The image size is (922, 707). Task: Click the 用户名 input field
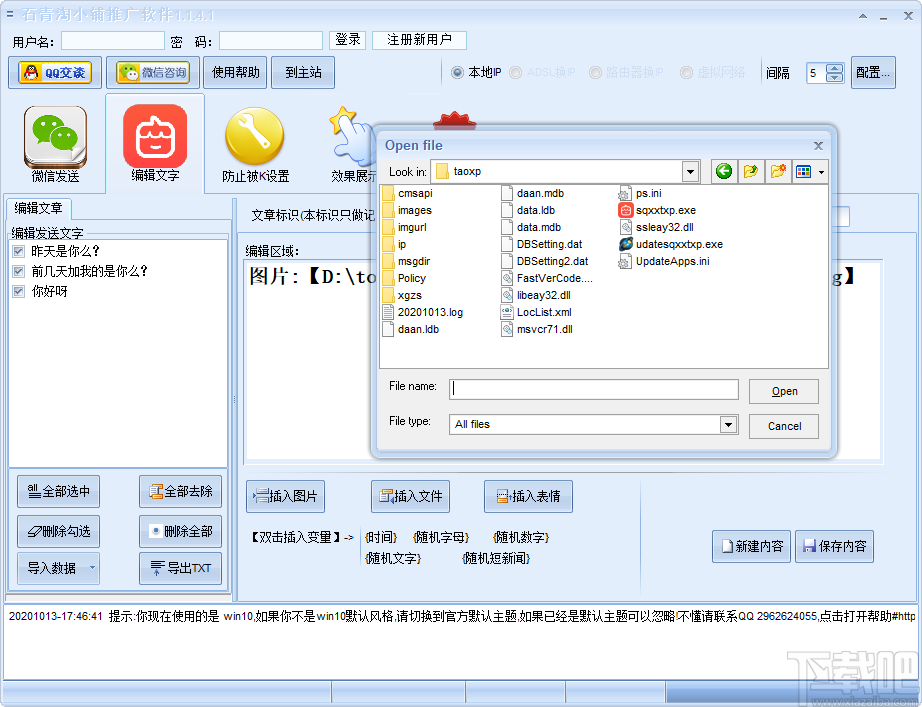click(113, 41)
